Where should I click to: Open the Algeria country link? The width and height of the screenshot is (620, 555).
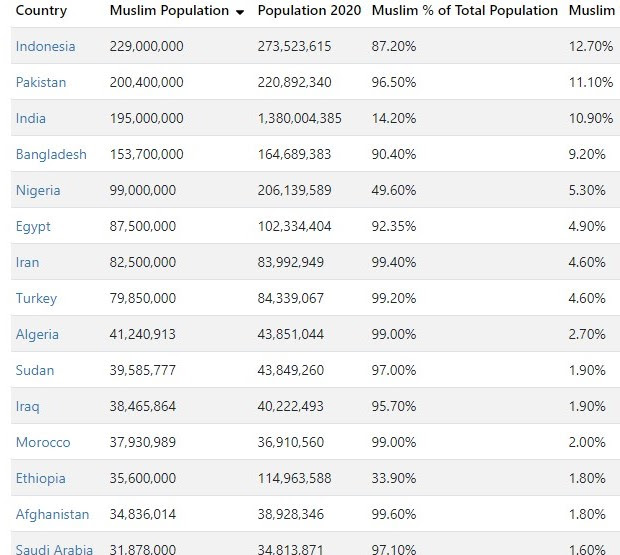(37, 335)
